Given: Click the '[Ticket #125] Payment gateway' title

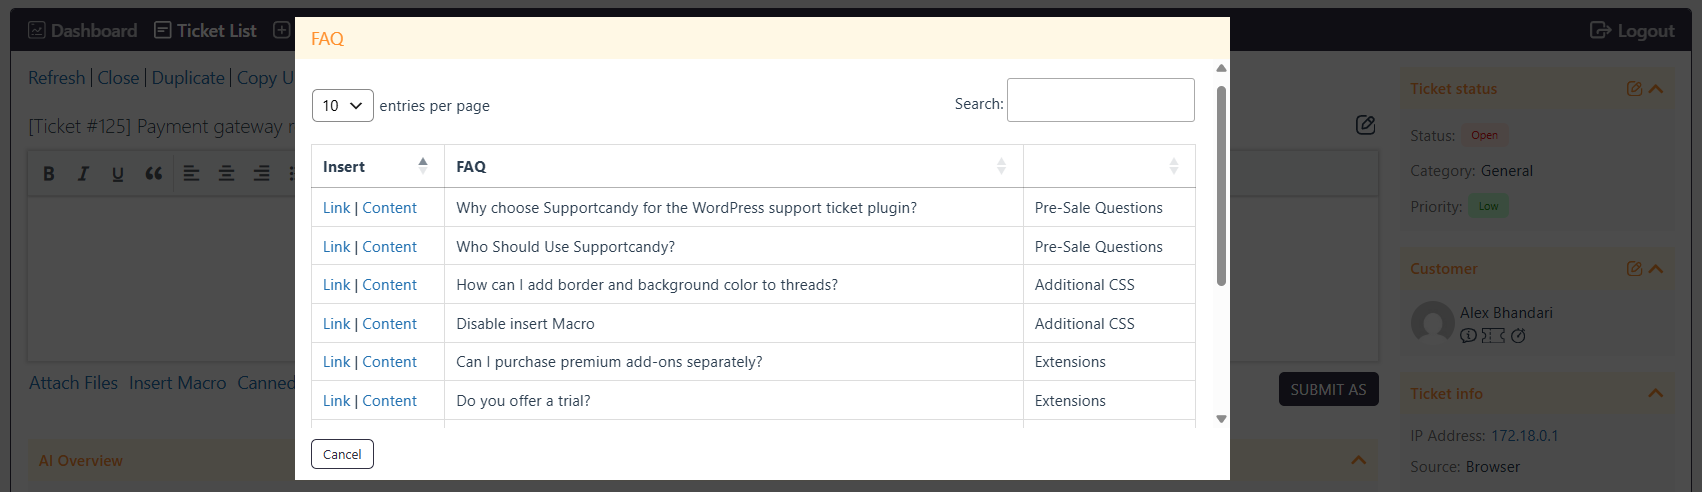Looking at the screenshot, I should pos(160,126).
